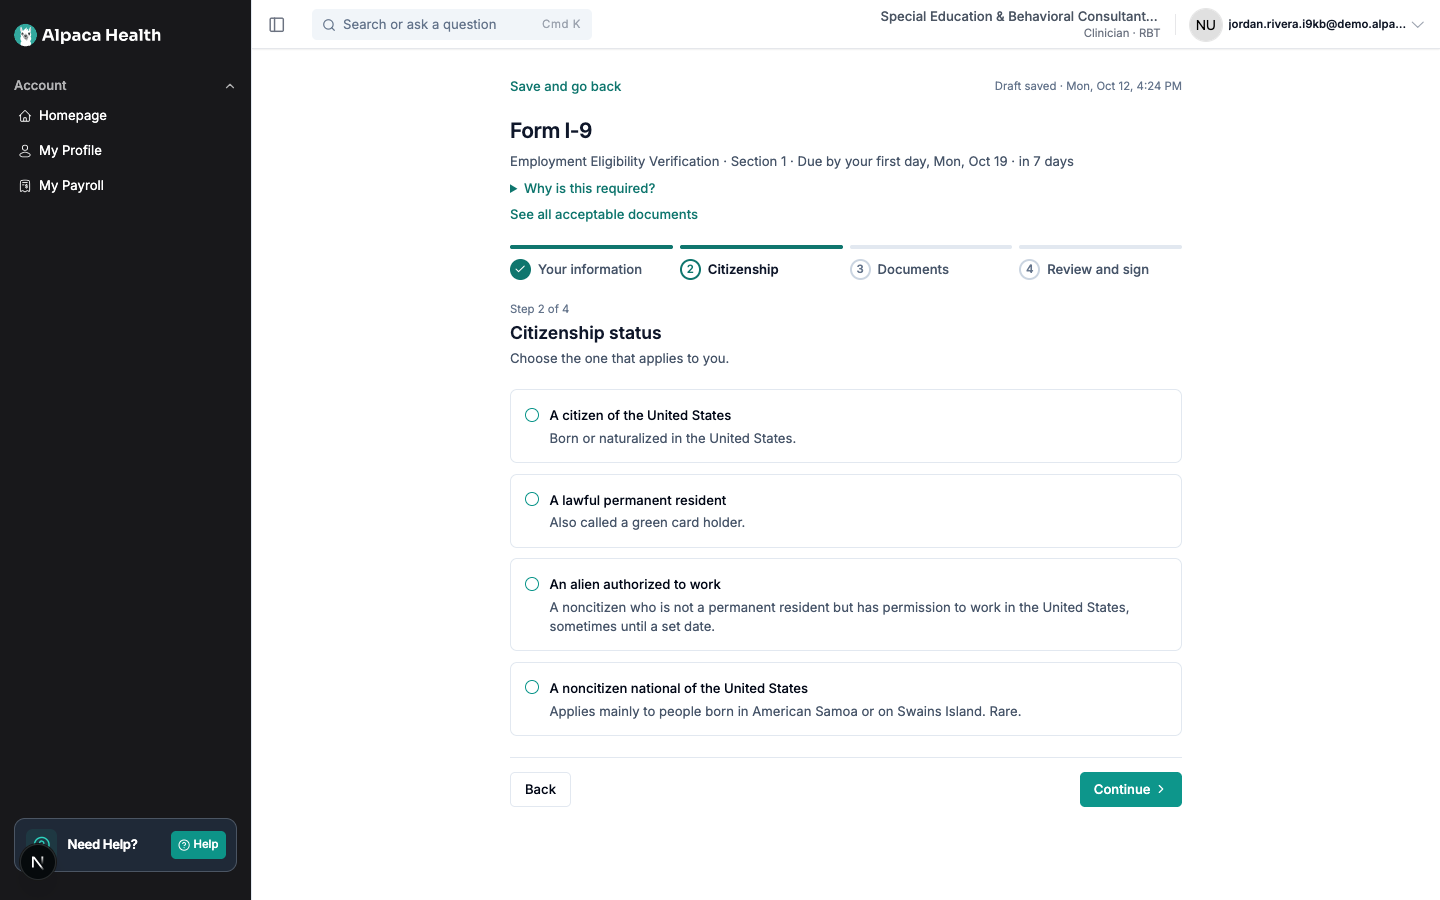Click the 'Form I-9' heading
Image resolution: width=1440 pixels, height=900 pixels.
click(x=551, y=130)
